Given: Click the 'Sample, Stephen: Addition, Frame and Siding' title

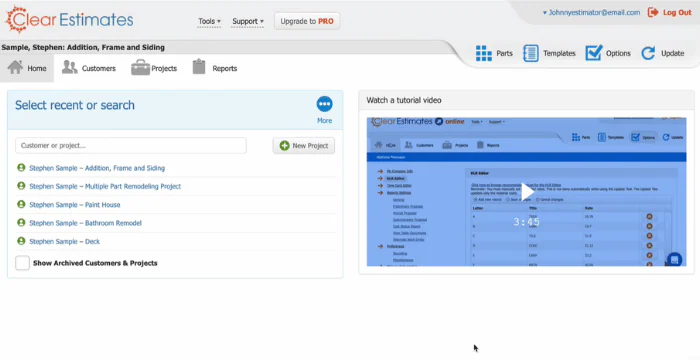Looking at the screenshot, I should (83, 47).
